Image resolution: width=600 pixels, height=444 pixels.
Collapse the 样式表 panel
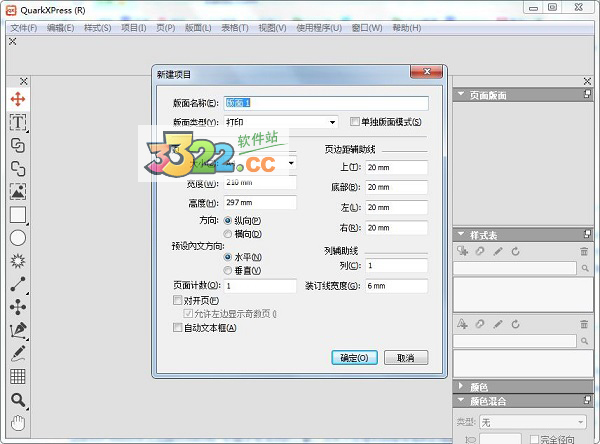point(461,234)
